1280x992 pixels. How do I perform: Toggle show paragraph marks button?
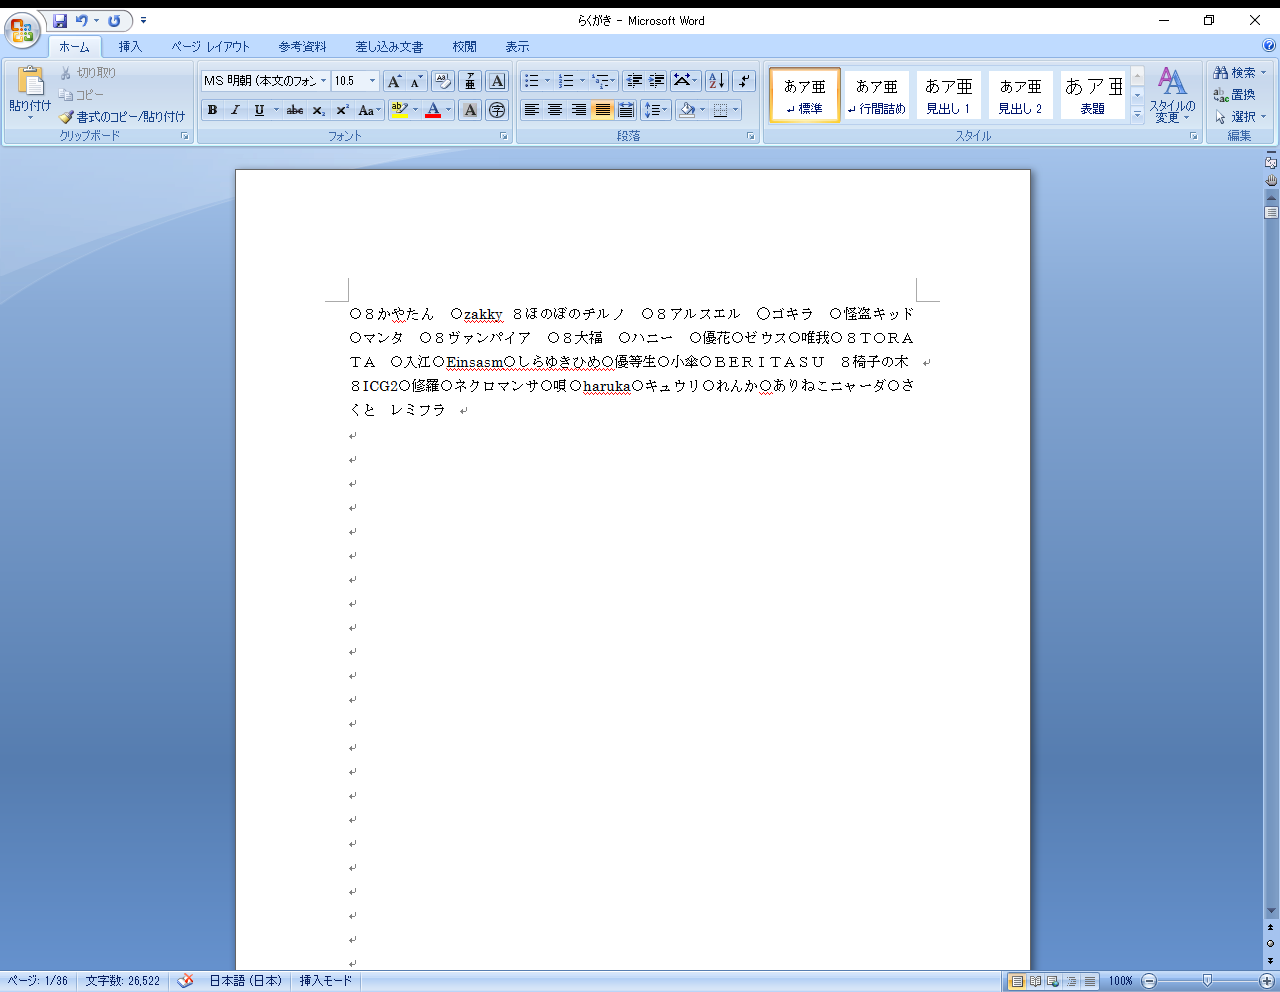pyautogui.click(x=744, y=81)
